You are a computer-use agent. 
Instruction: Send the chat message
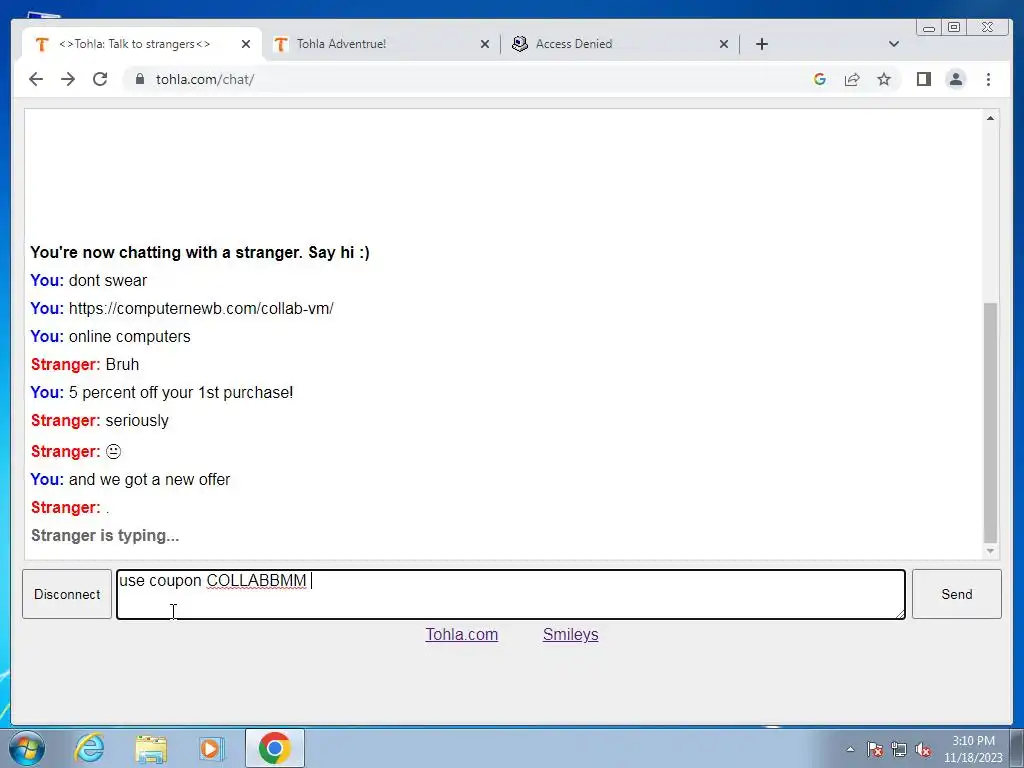pos(957,594)
